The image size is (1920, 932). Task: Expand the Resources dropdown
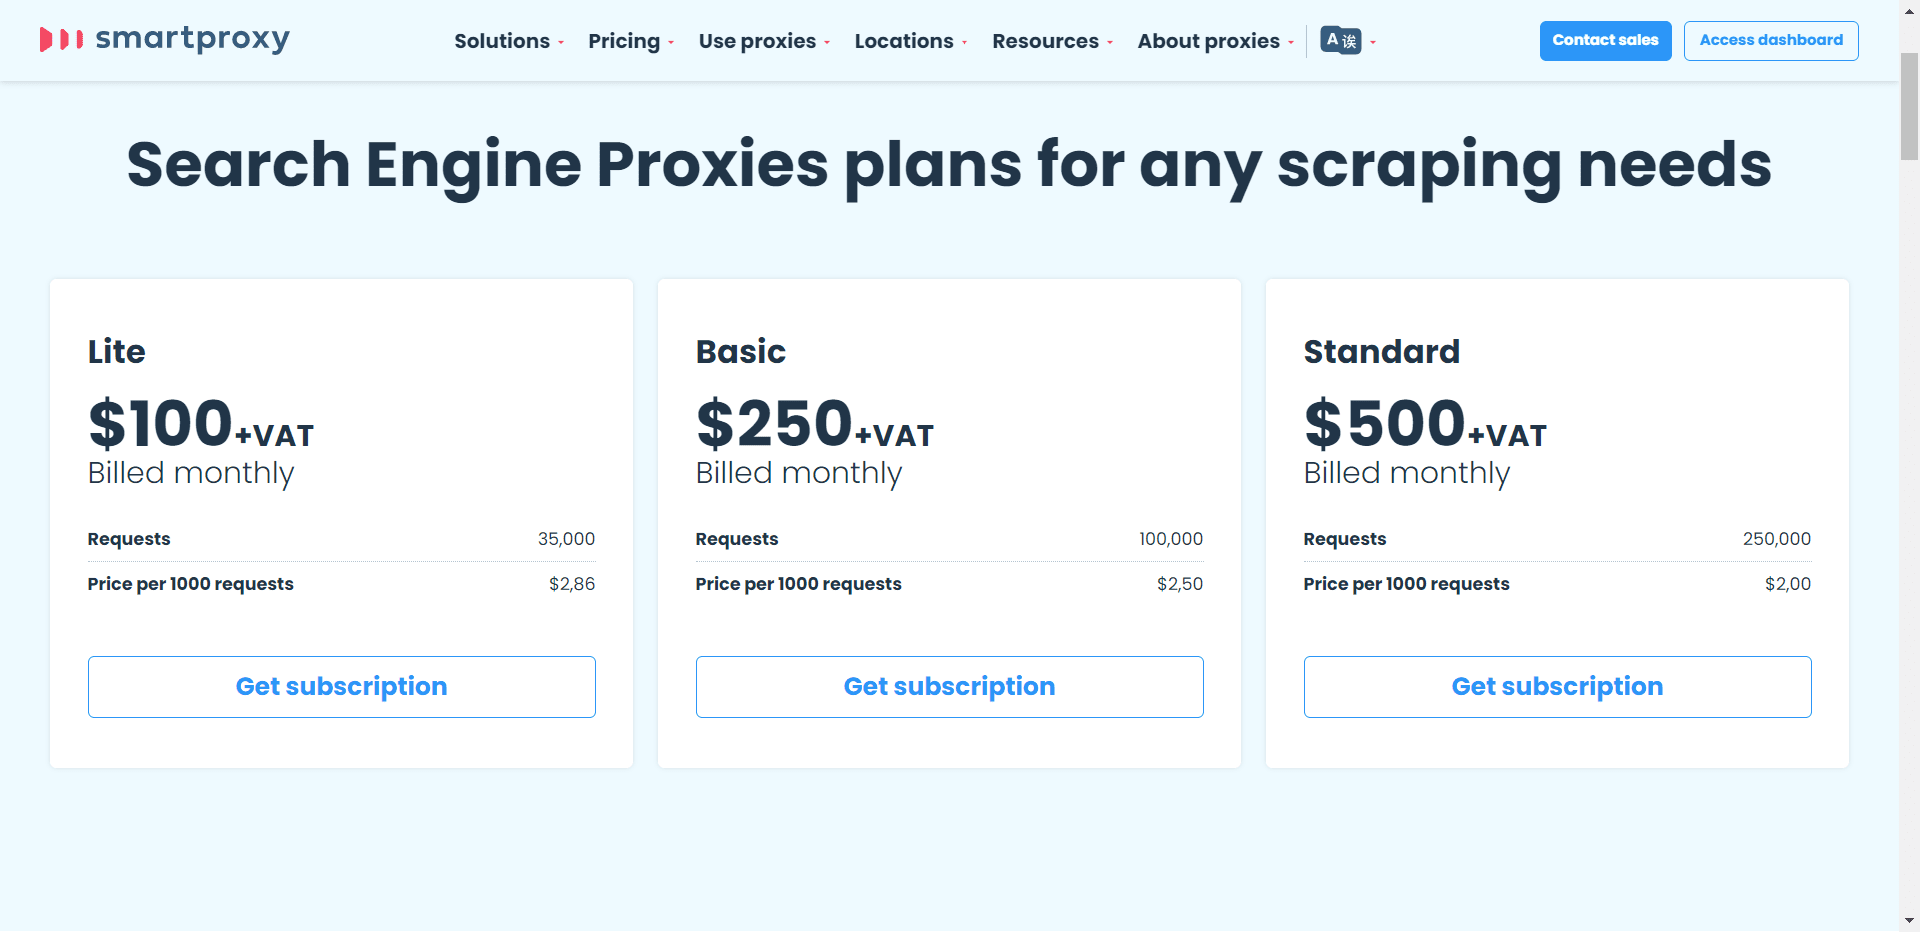point(1051,41)
